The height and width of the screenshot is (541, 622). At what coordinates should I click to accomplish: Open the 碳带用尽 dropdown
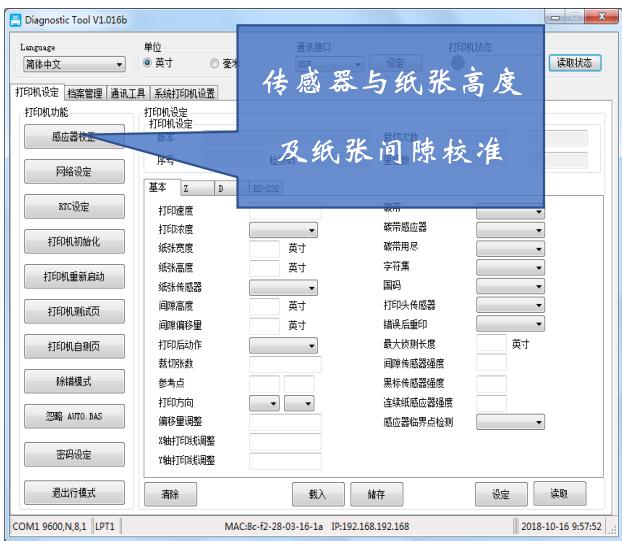[510, 249]
